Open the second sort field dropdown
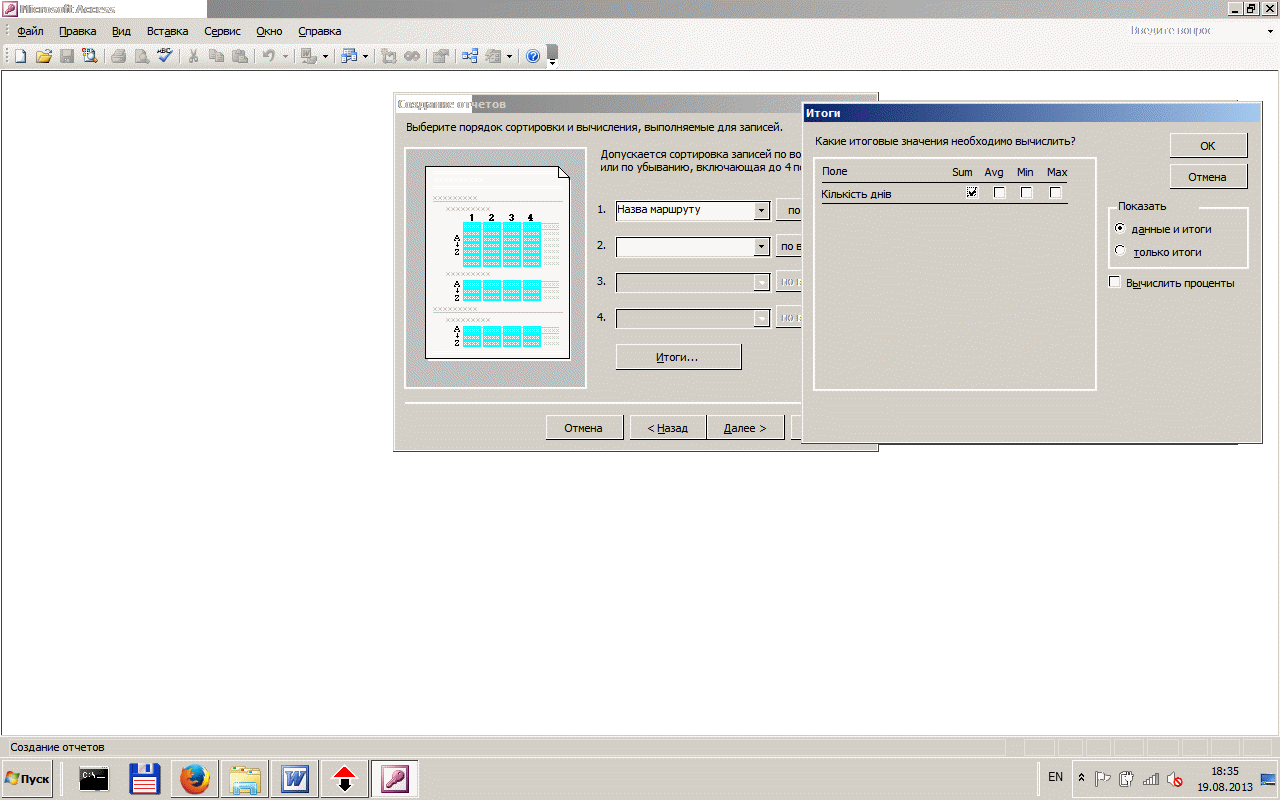The width and height of the screenshot is (1280, 800). point(761,246)
